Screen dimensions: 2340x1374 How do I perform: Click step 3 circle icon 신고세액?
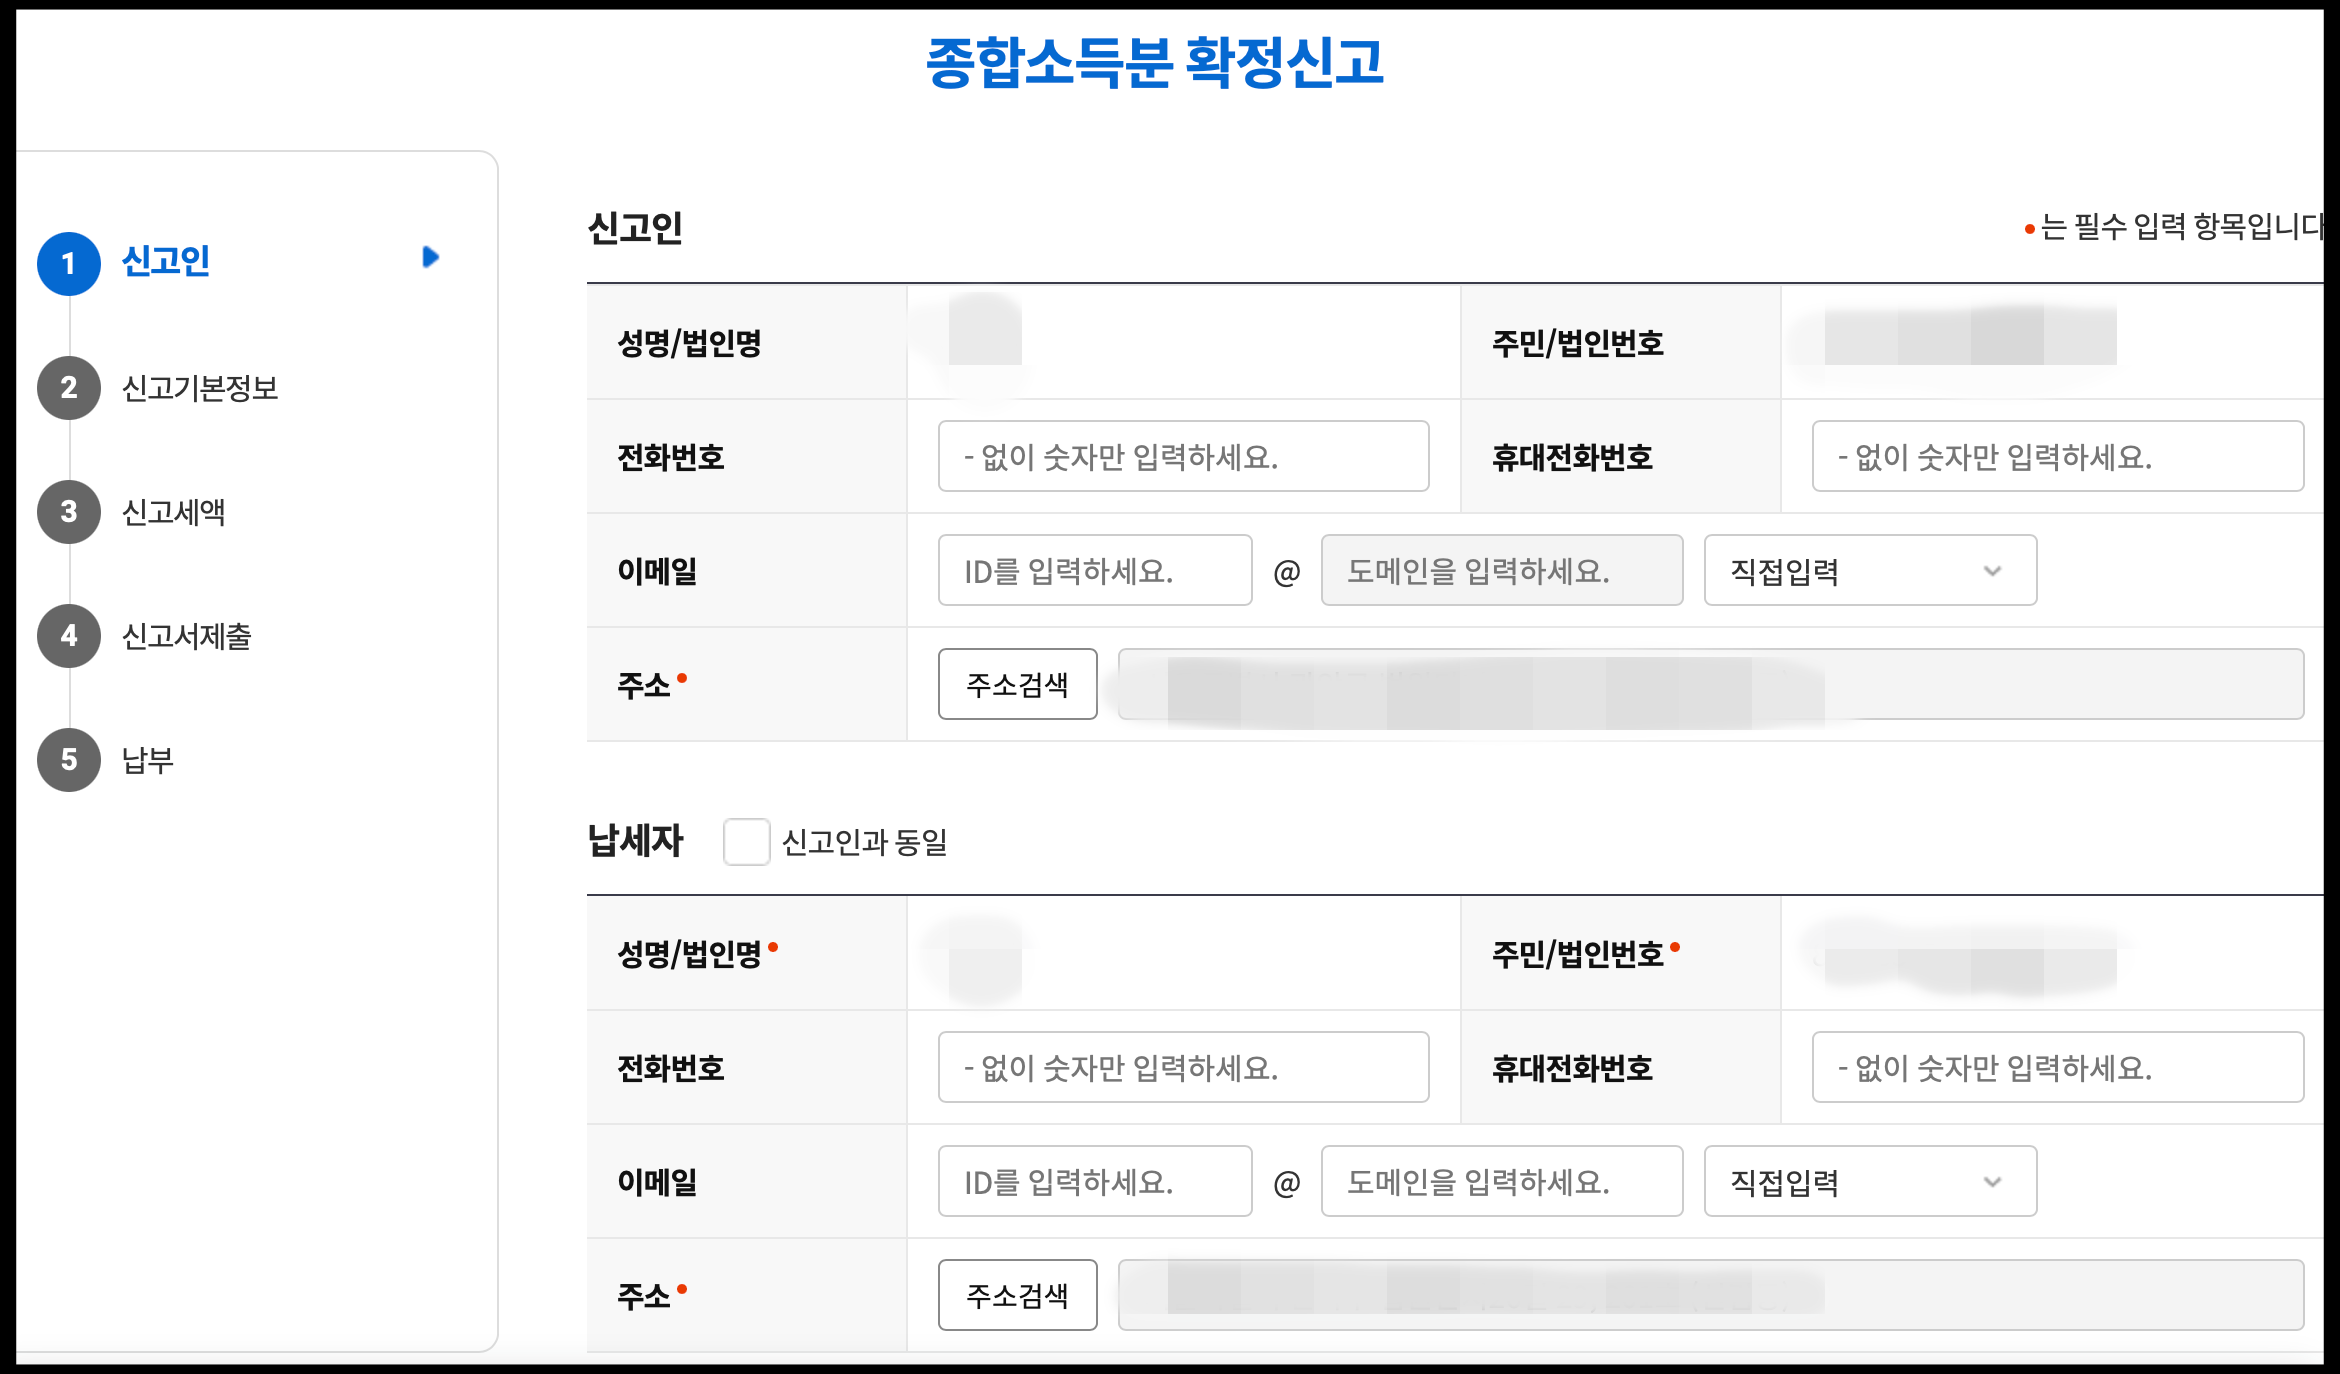coord(68,511)
